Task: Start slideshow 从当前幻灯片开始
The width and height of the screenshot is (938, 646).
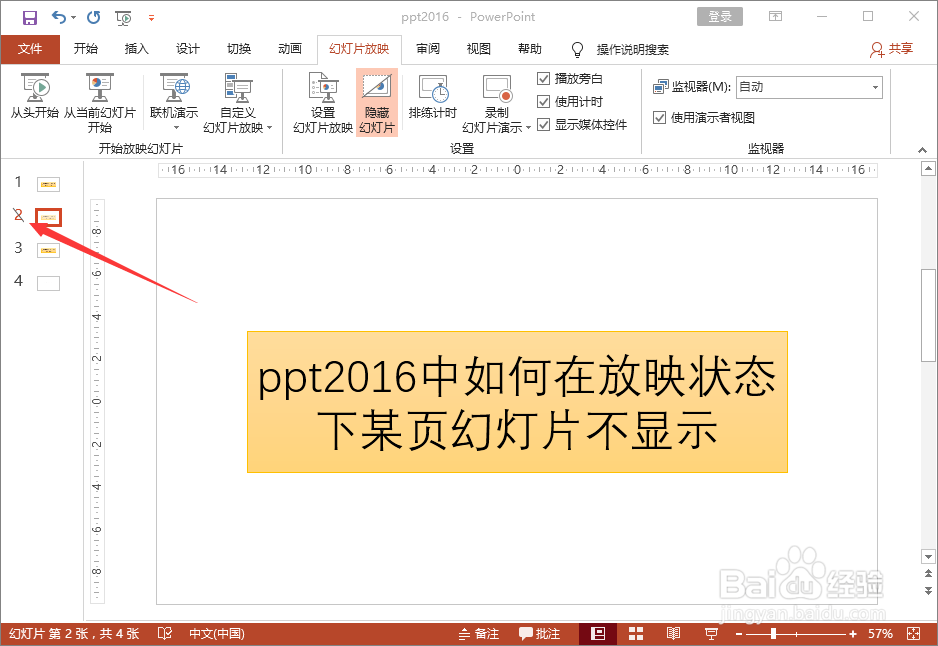Action: pyautogui.click(x=100, y=103)
